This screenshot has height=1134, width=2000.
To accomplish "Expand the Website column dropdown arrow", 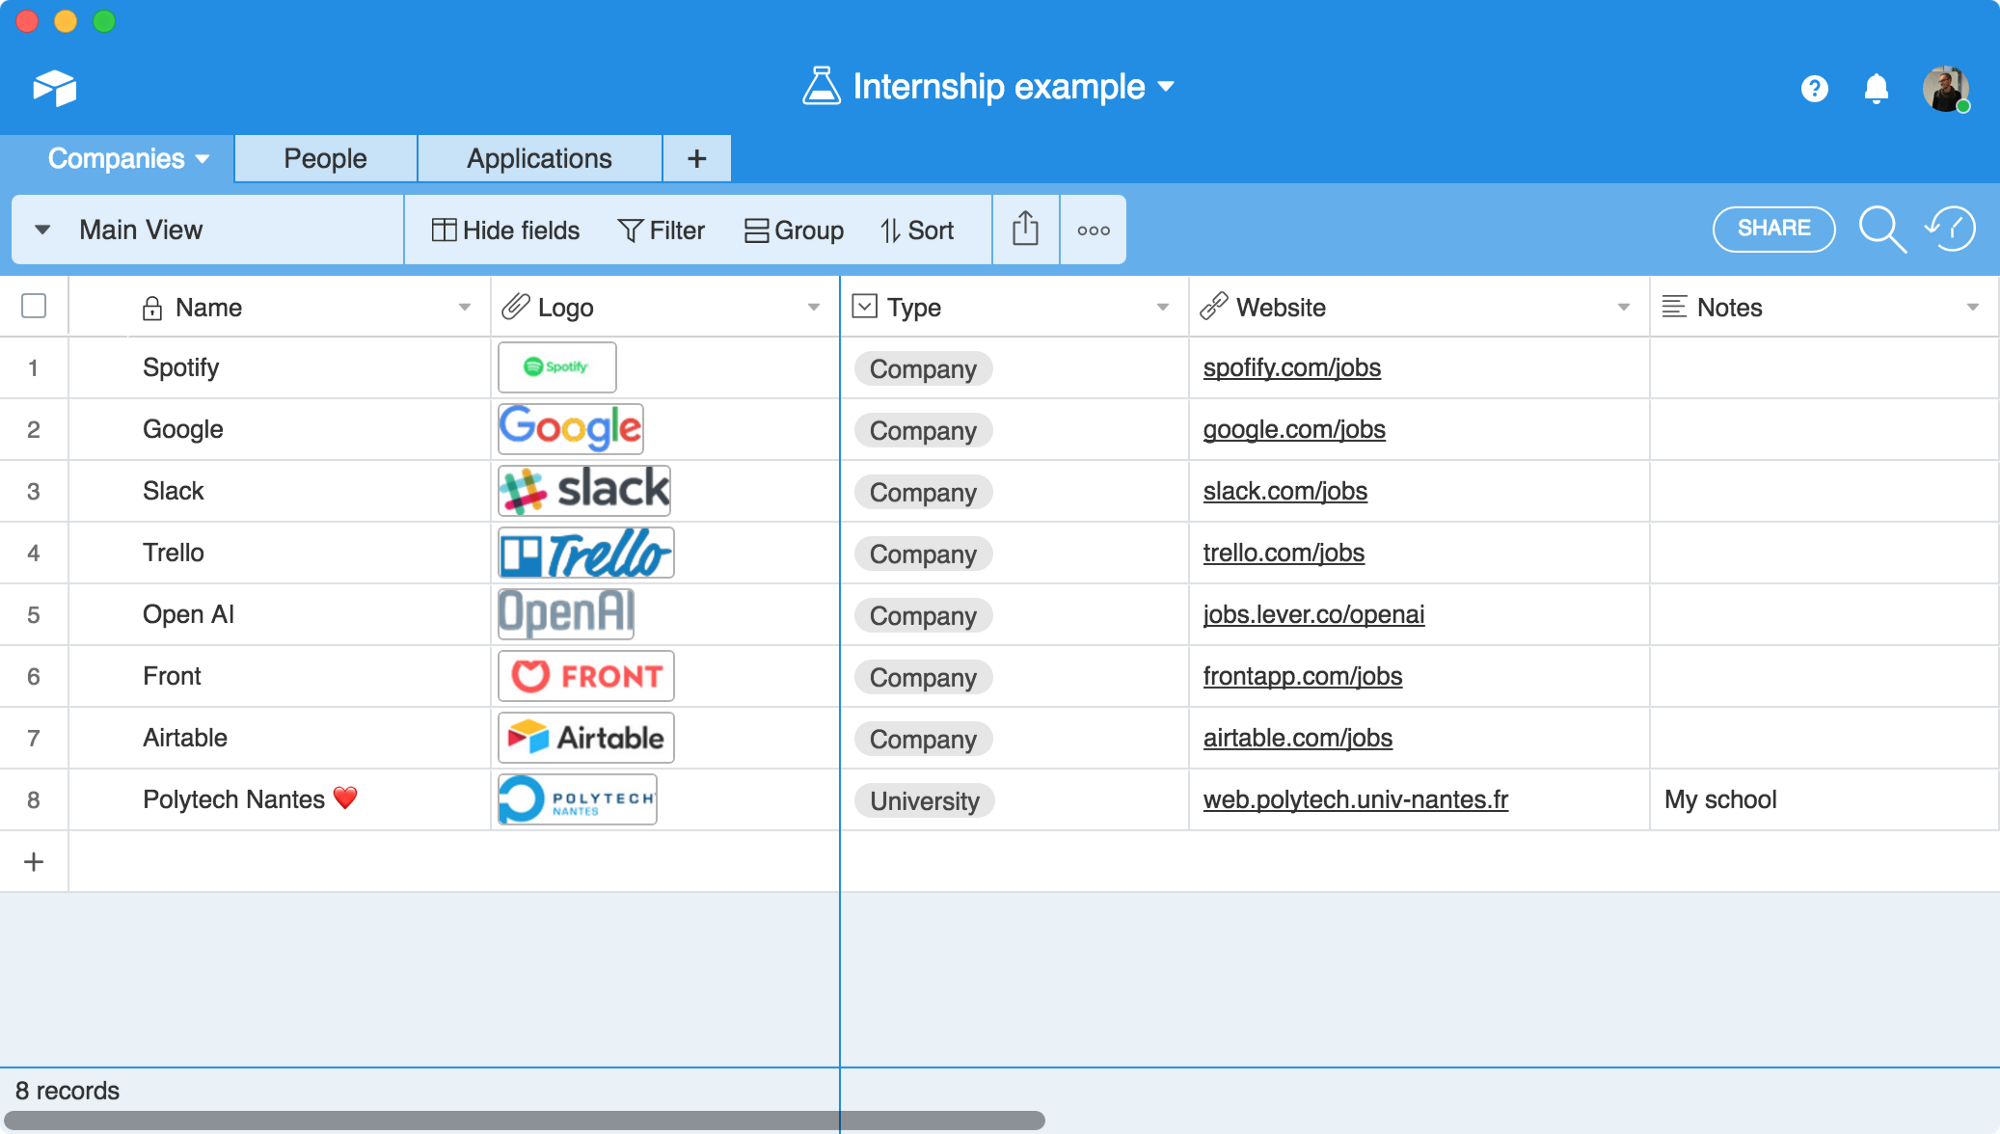I will 1623,307.
